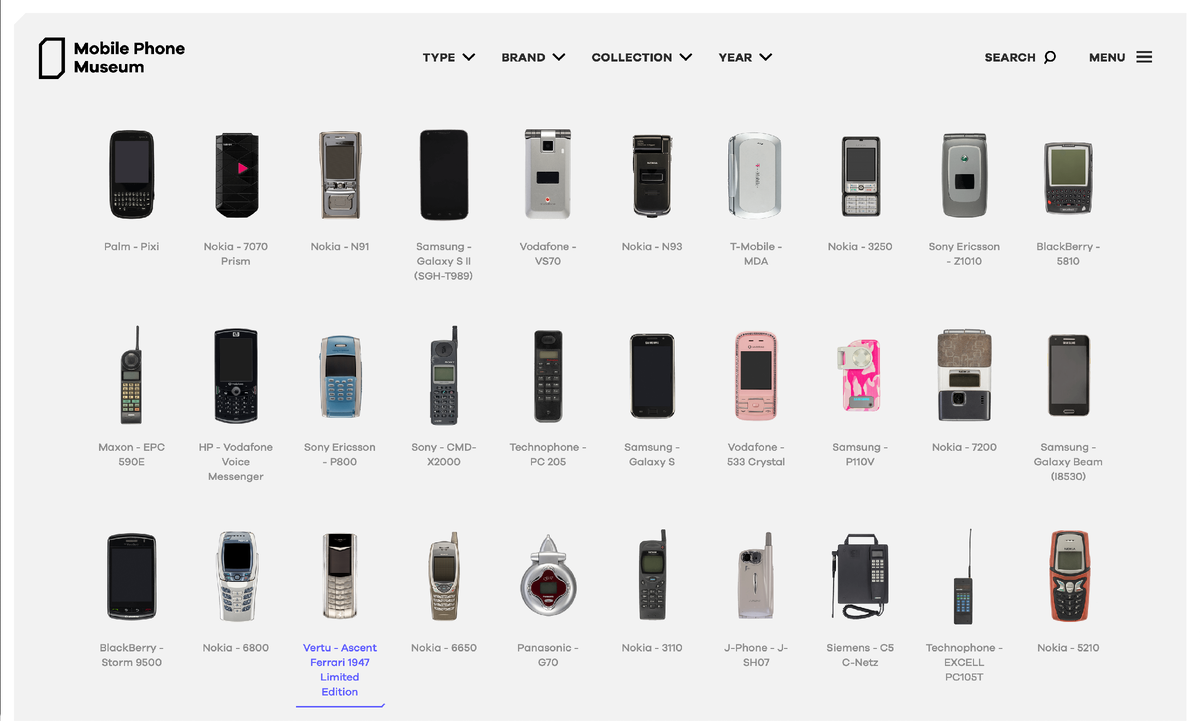Open the BlackBerry - 5810 text link

click(1068, 254)
